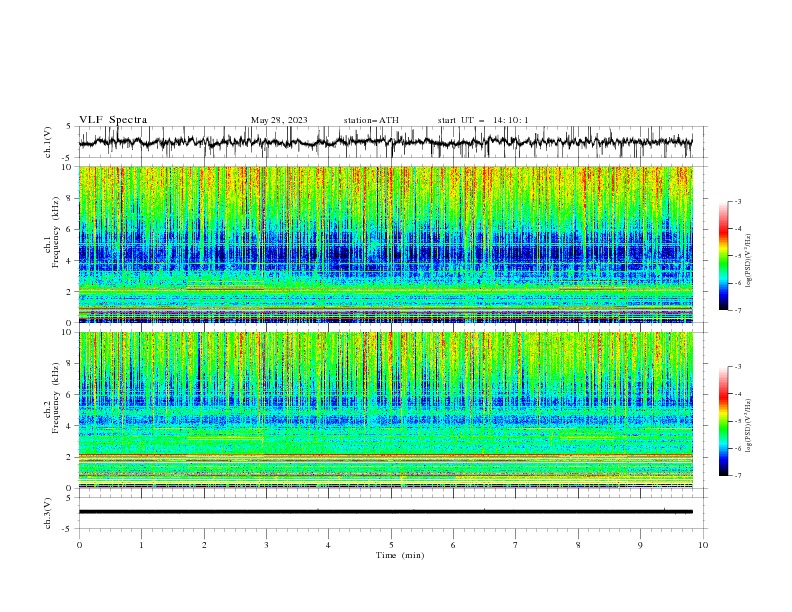
Task: Click the time axis tick label "10"
Action: 703,545
